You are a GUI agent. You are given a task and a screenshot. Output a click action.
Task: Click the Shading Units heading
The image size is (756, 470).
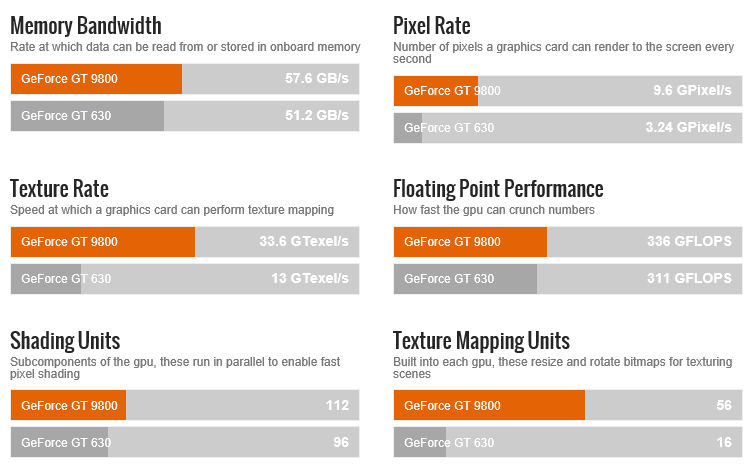pyautogui.click(x=65, y=341)
